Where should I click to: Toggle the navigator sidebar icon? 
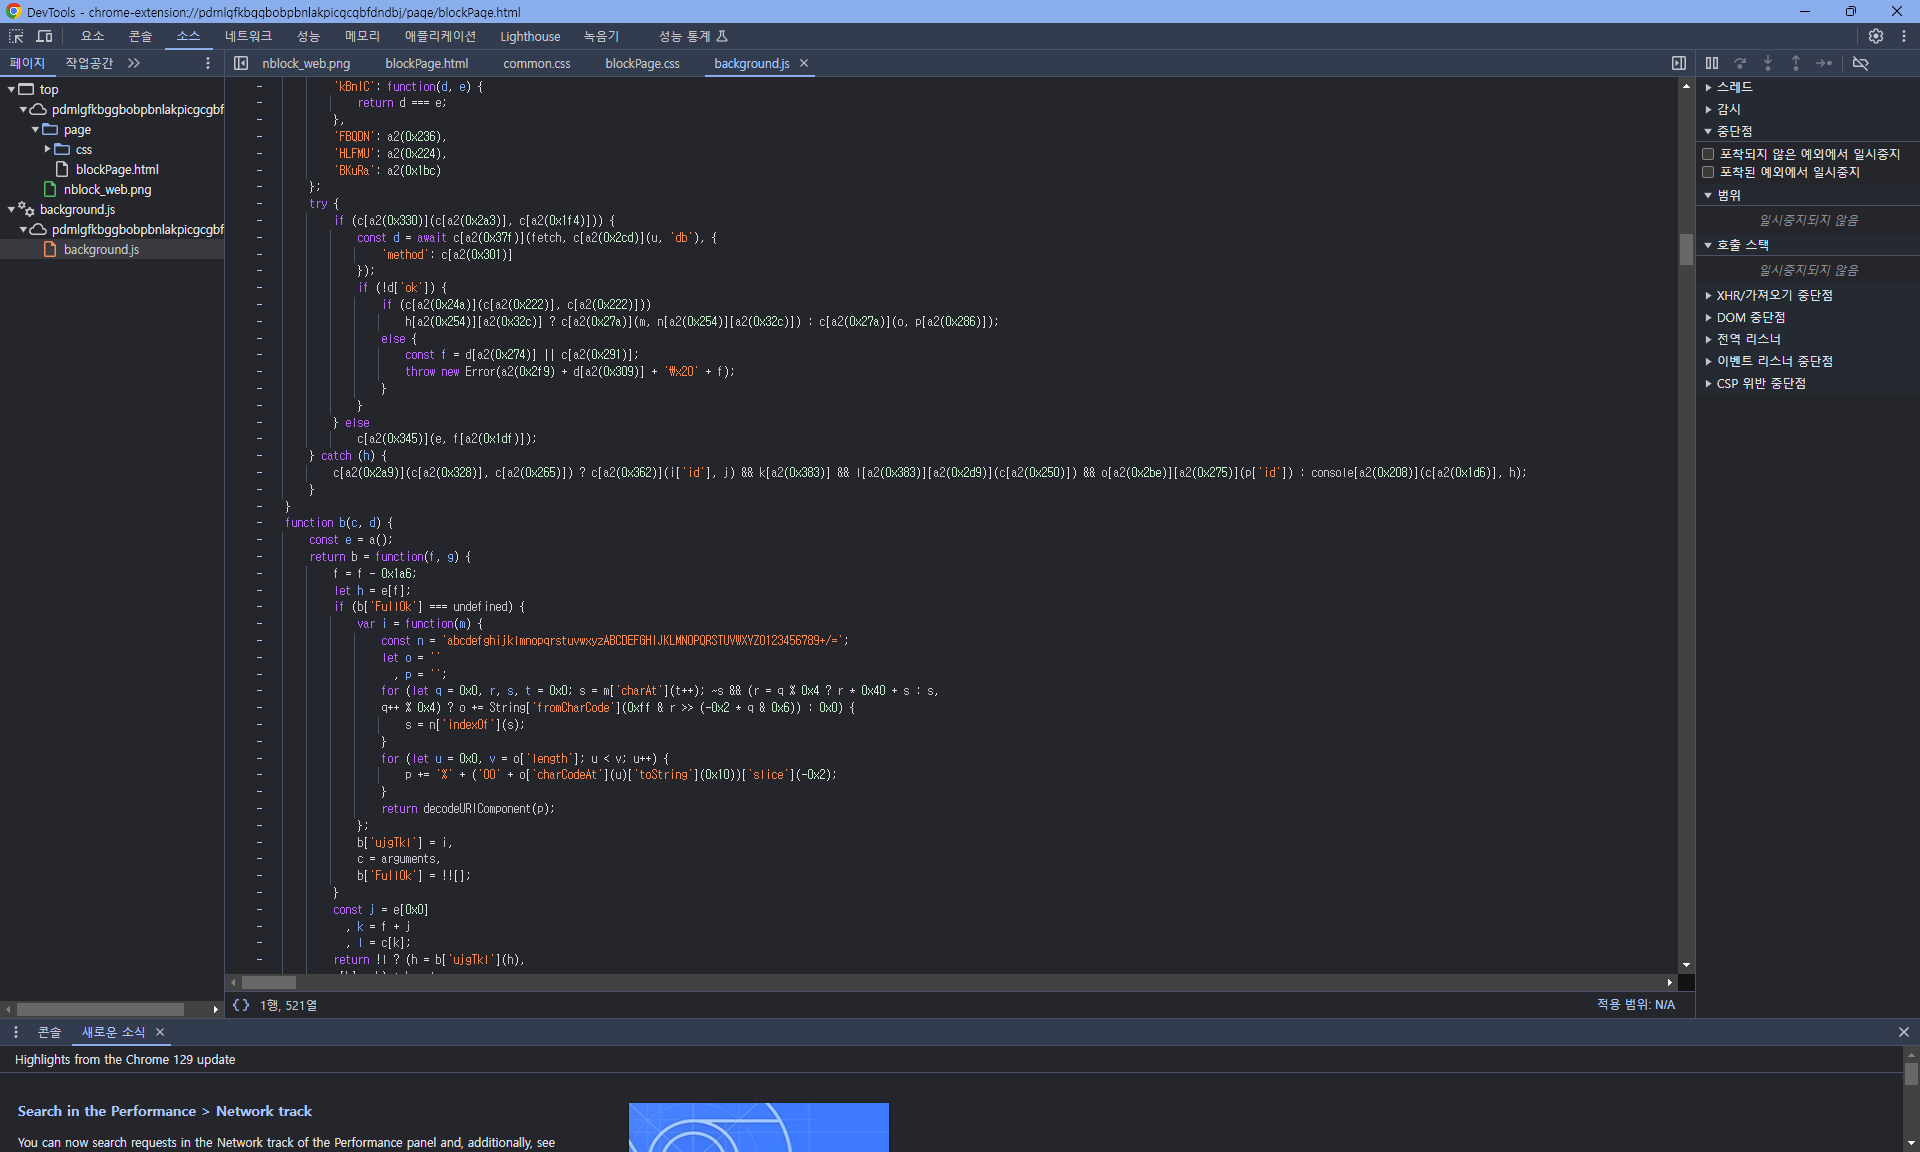tap(241, 63)
